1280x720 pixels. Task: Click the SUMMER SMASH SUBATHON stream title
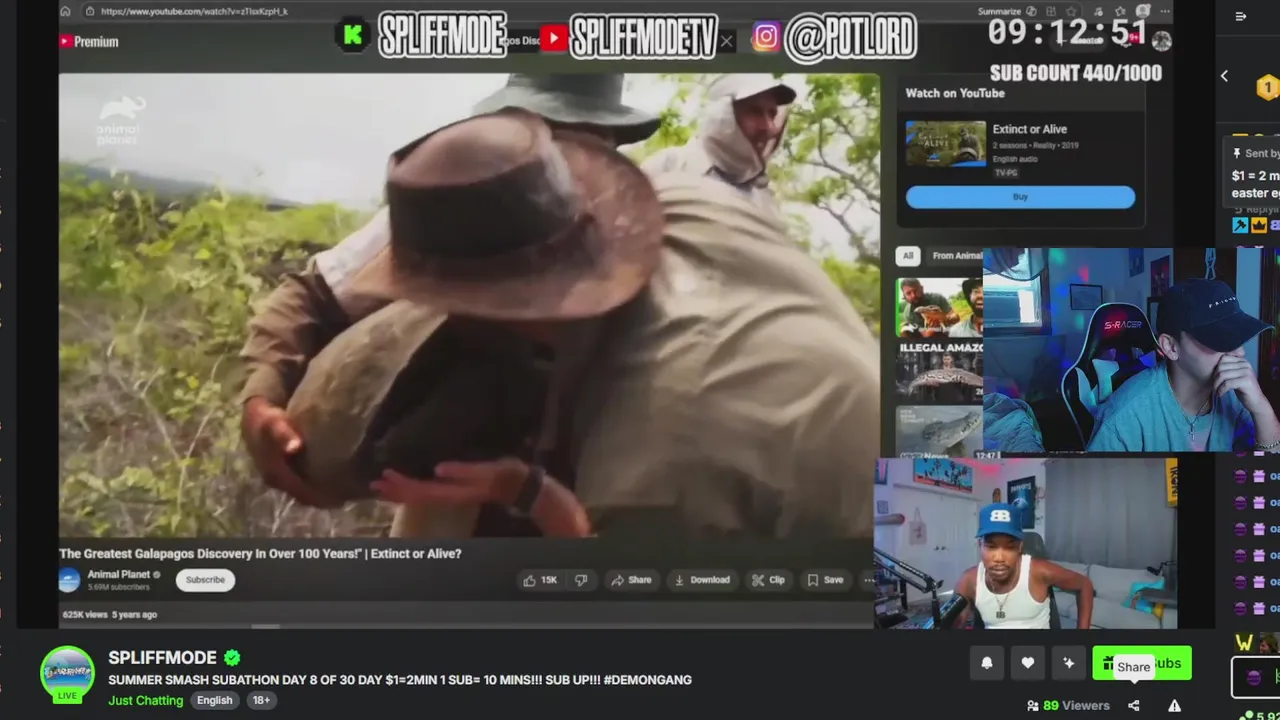point(400,680)
